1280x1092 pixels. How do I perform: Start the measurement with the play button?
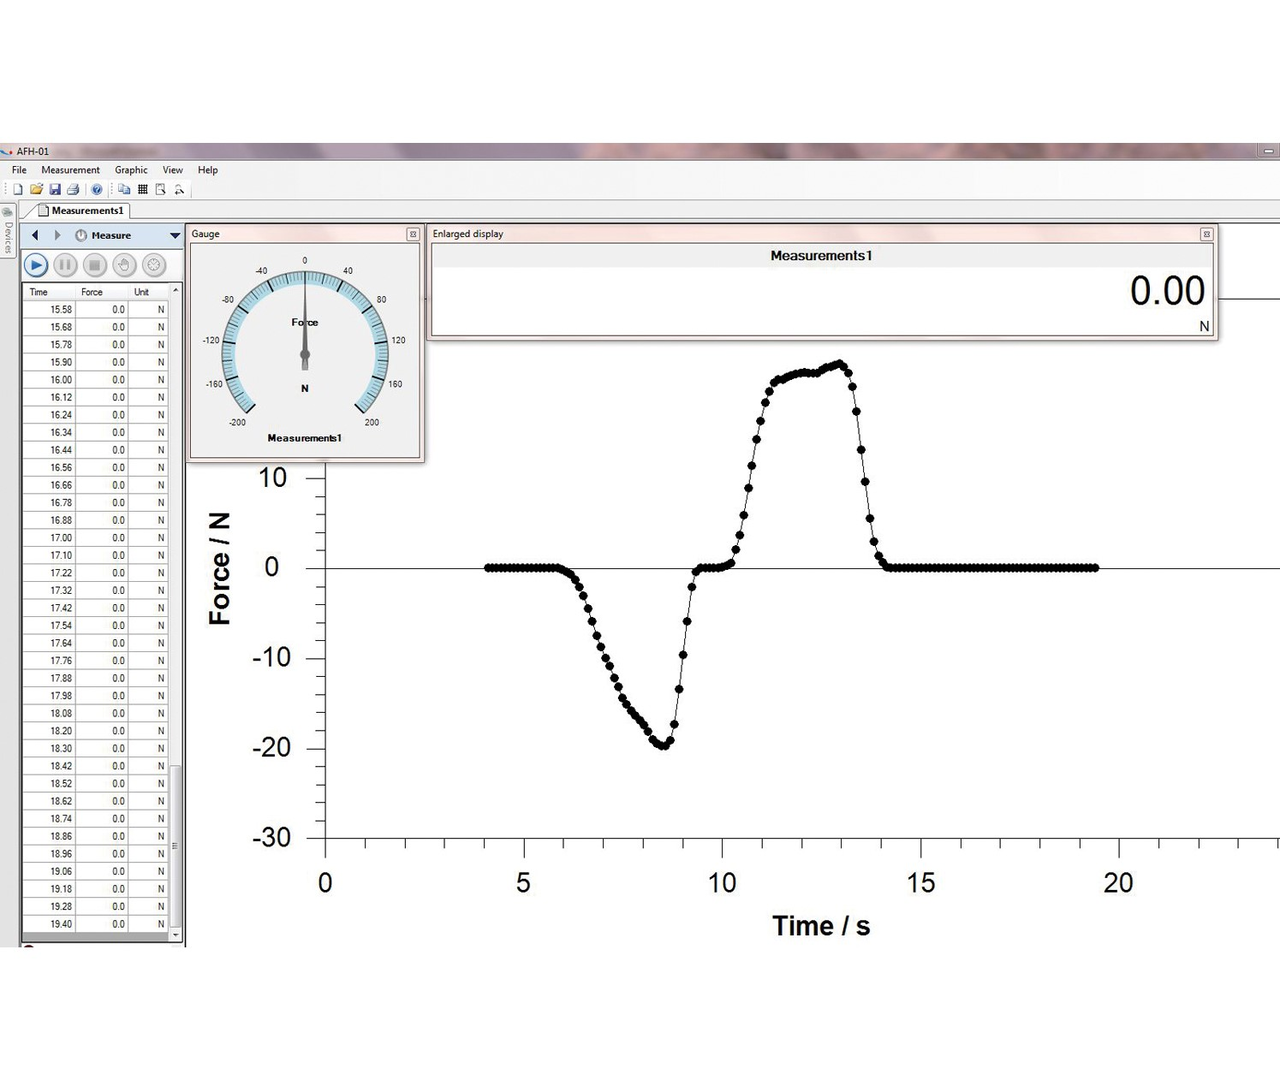point(36,265)
